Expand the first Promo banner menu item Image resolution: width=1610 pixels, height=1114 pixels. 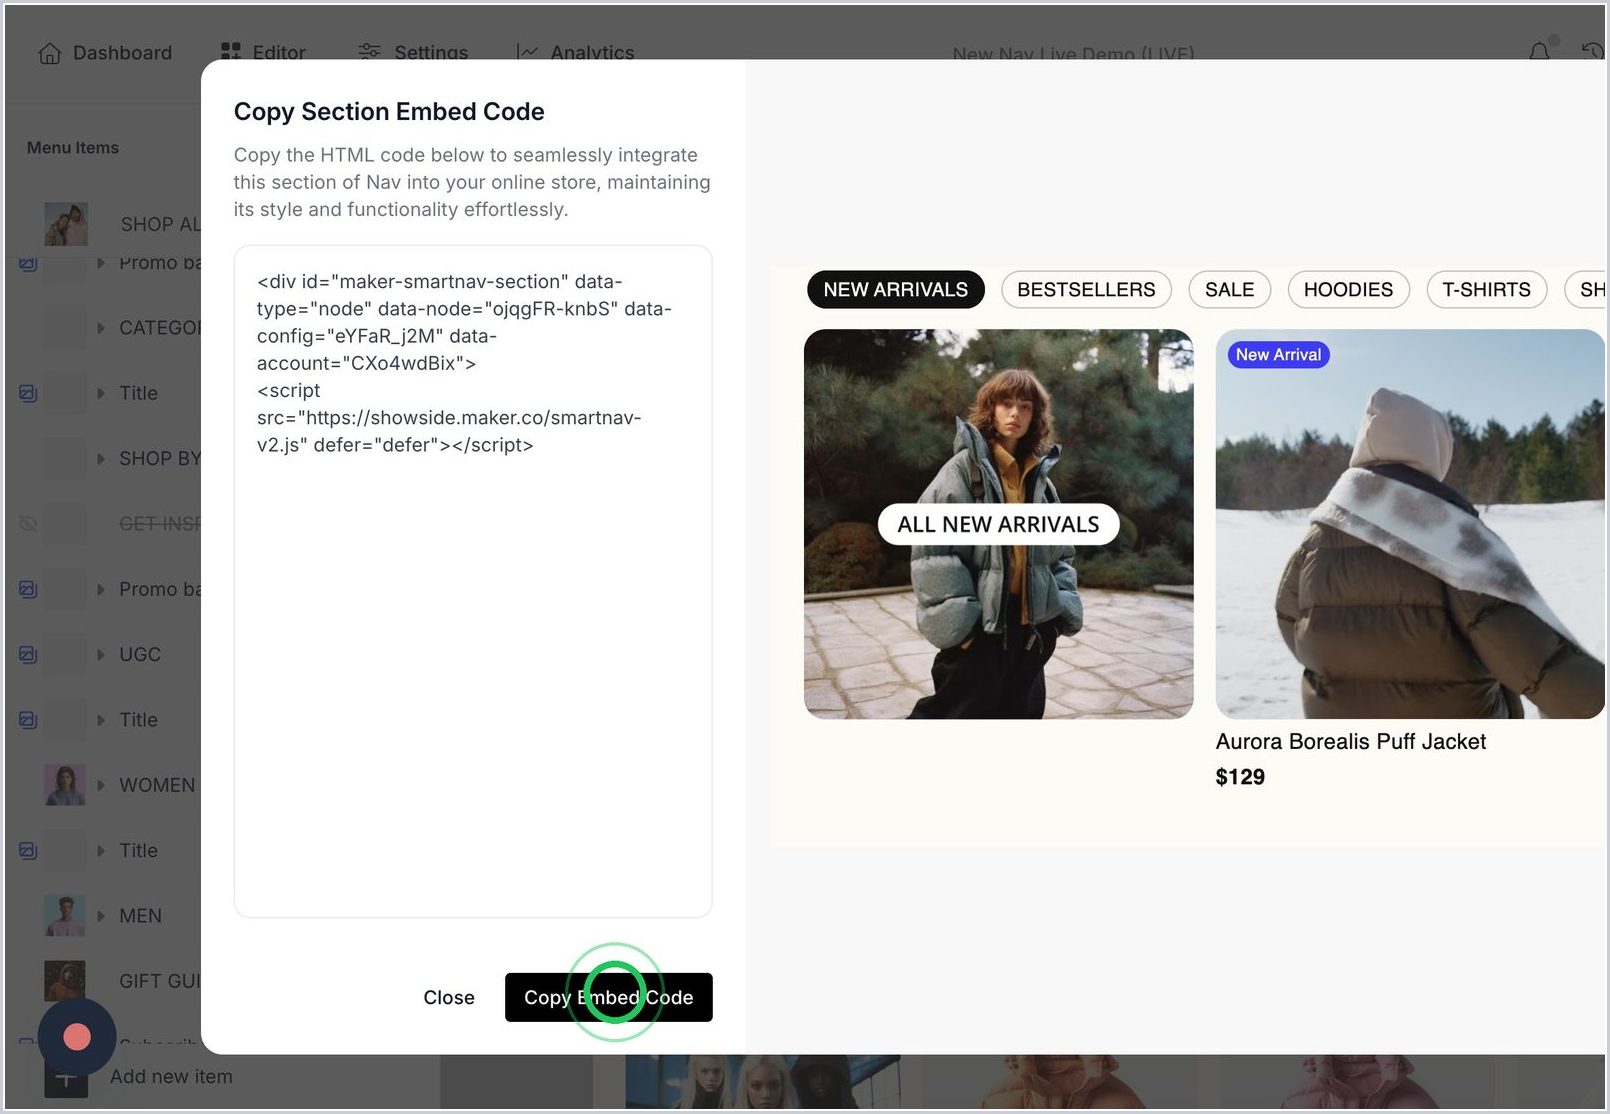[101, 263]
